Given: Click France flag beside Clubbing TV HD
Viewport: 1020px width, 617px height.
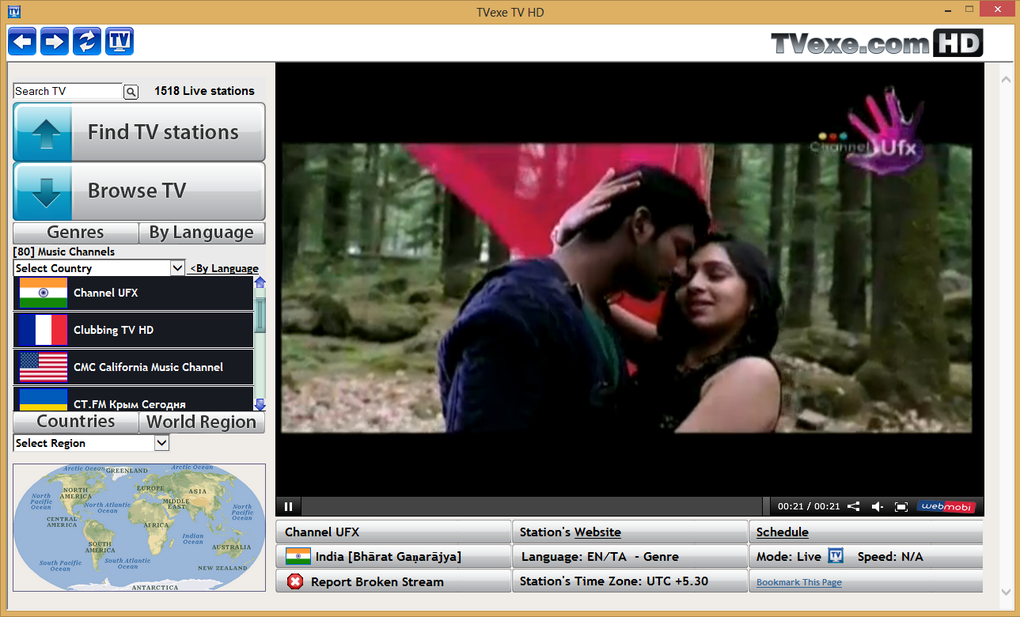Looking at the screenshot, I should [x=44, y=330].
